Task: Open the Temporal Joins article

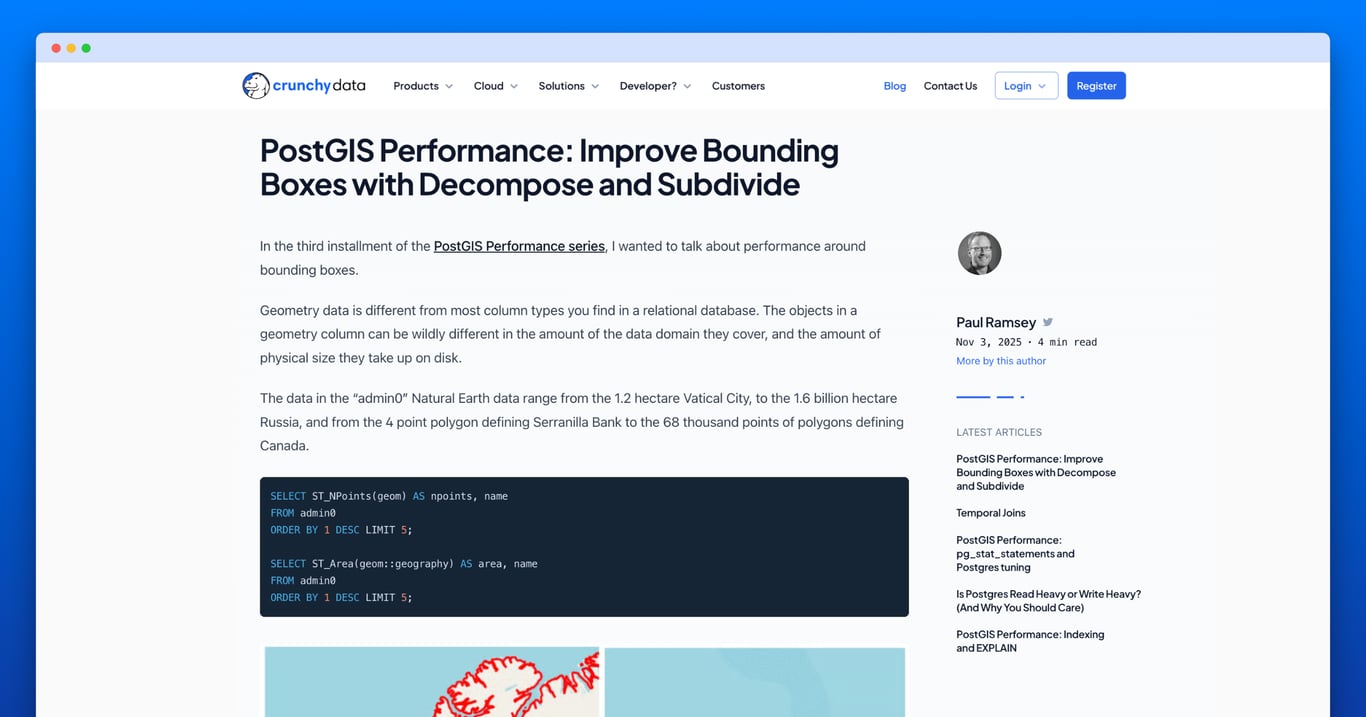Action: point(991,513)
